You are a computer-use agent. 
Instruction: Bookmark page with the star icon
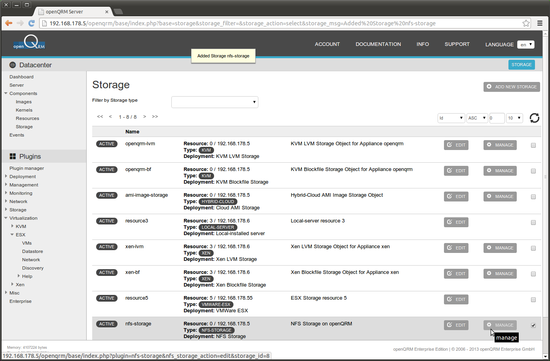pos(526,24)
